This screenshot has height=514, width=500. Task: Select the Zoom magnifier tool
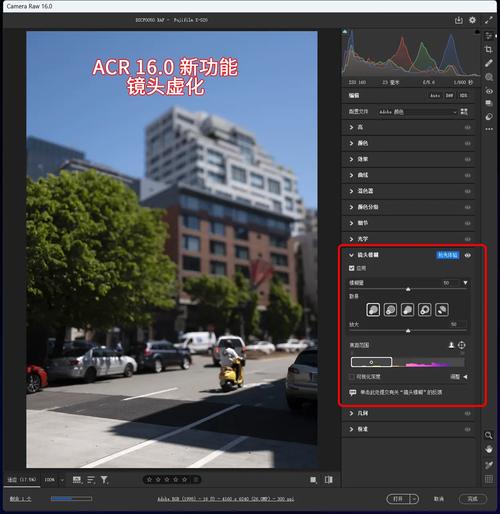coord(488,435)
